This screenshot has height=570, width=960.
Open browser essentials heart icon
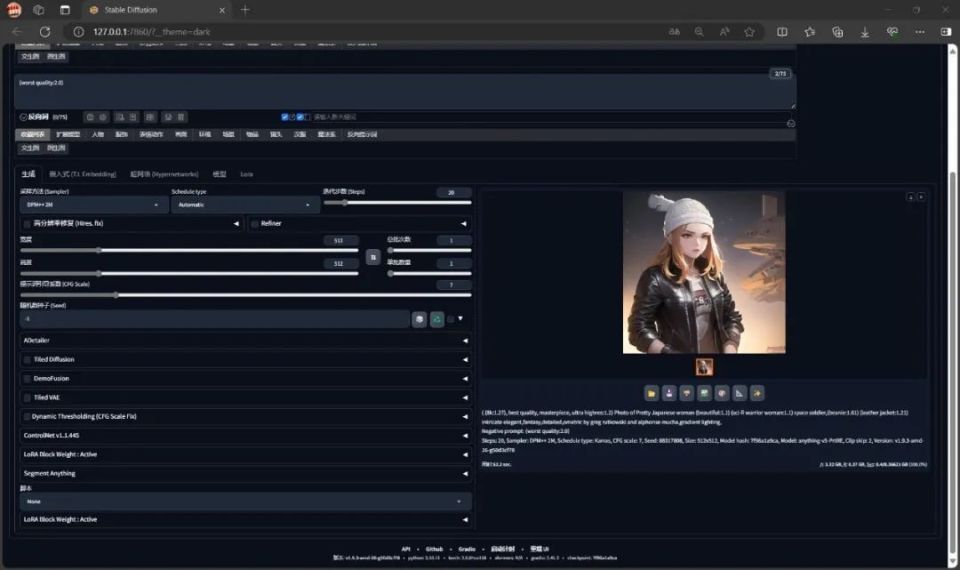893,32
